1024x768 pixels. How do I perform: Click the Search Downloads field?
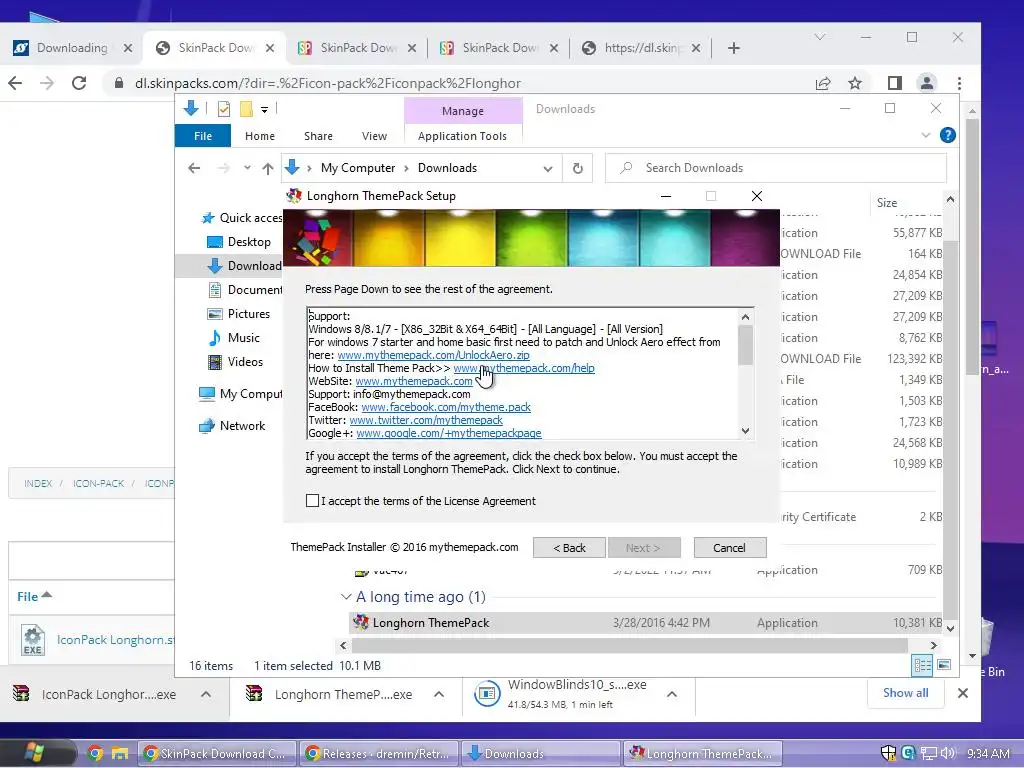pyautogui.click(x=776, y=168)
